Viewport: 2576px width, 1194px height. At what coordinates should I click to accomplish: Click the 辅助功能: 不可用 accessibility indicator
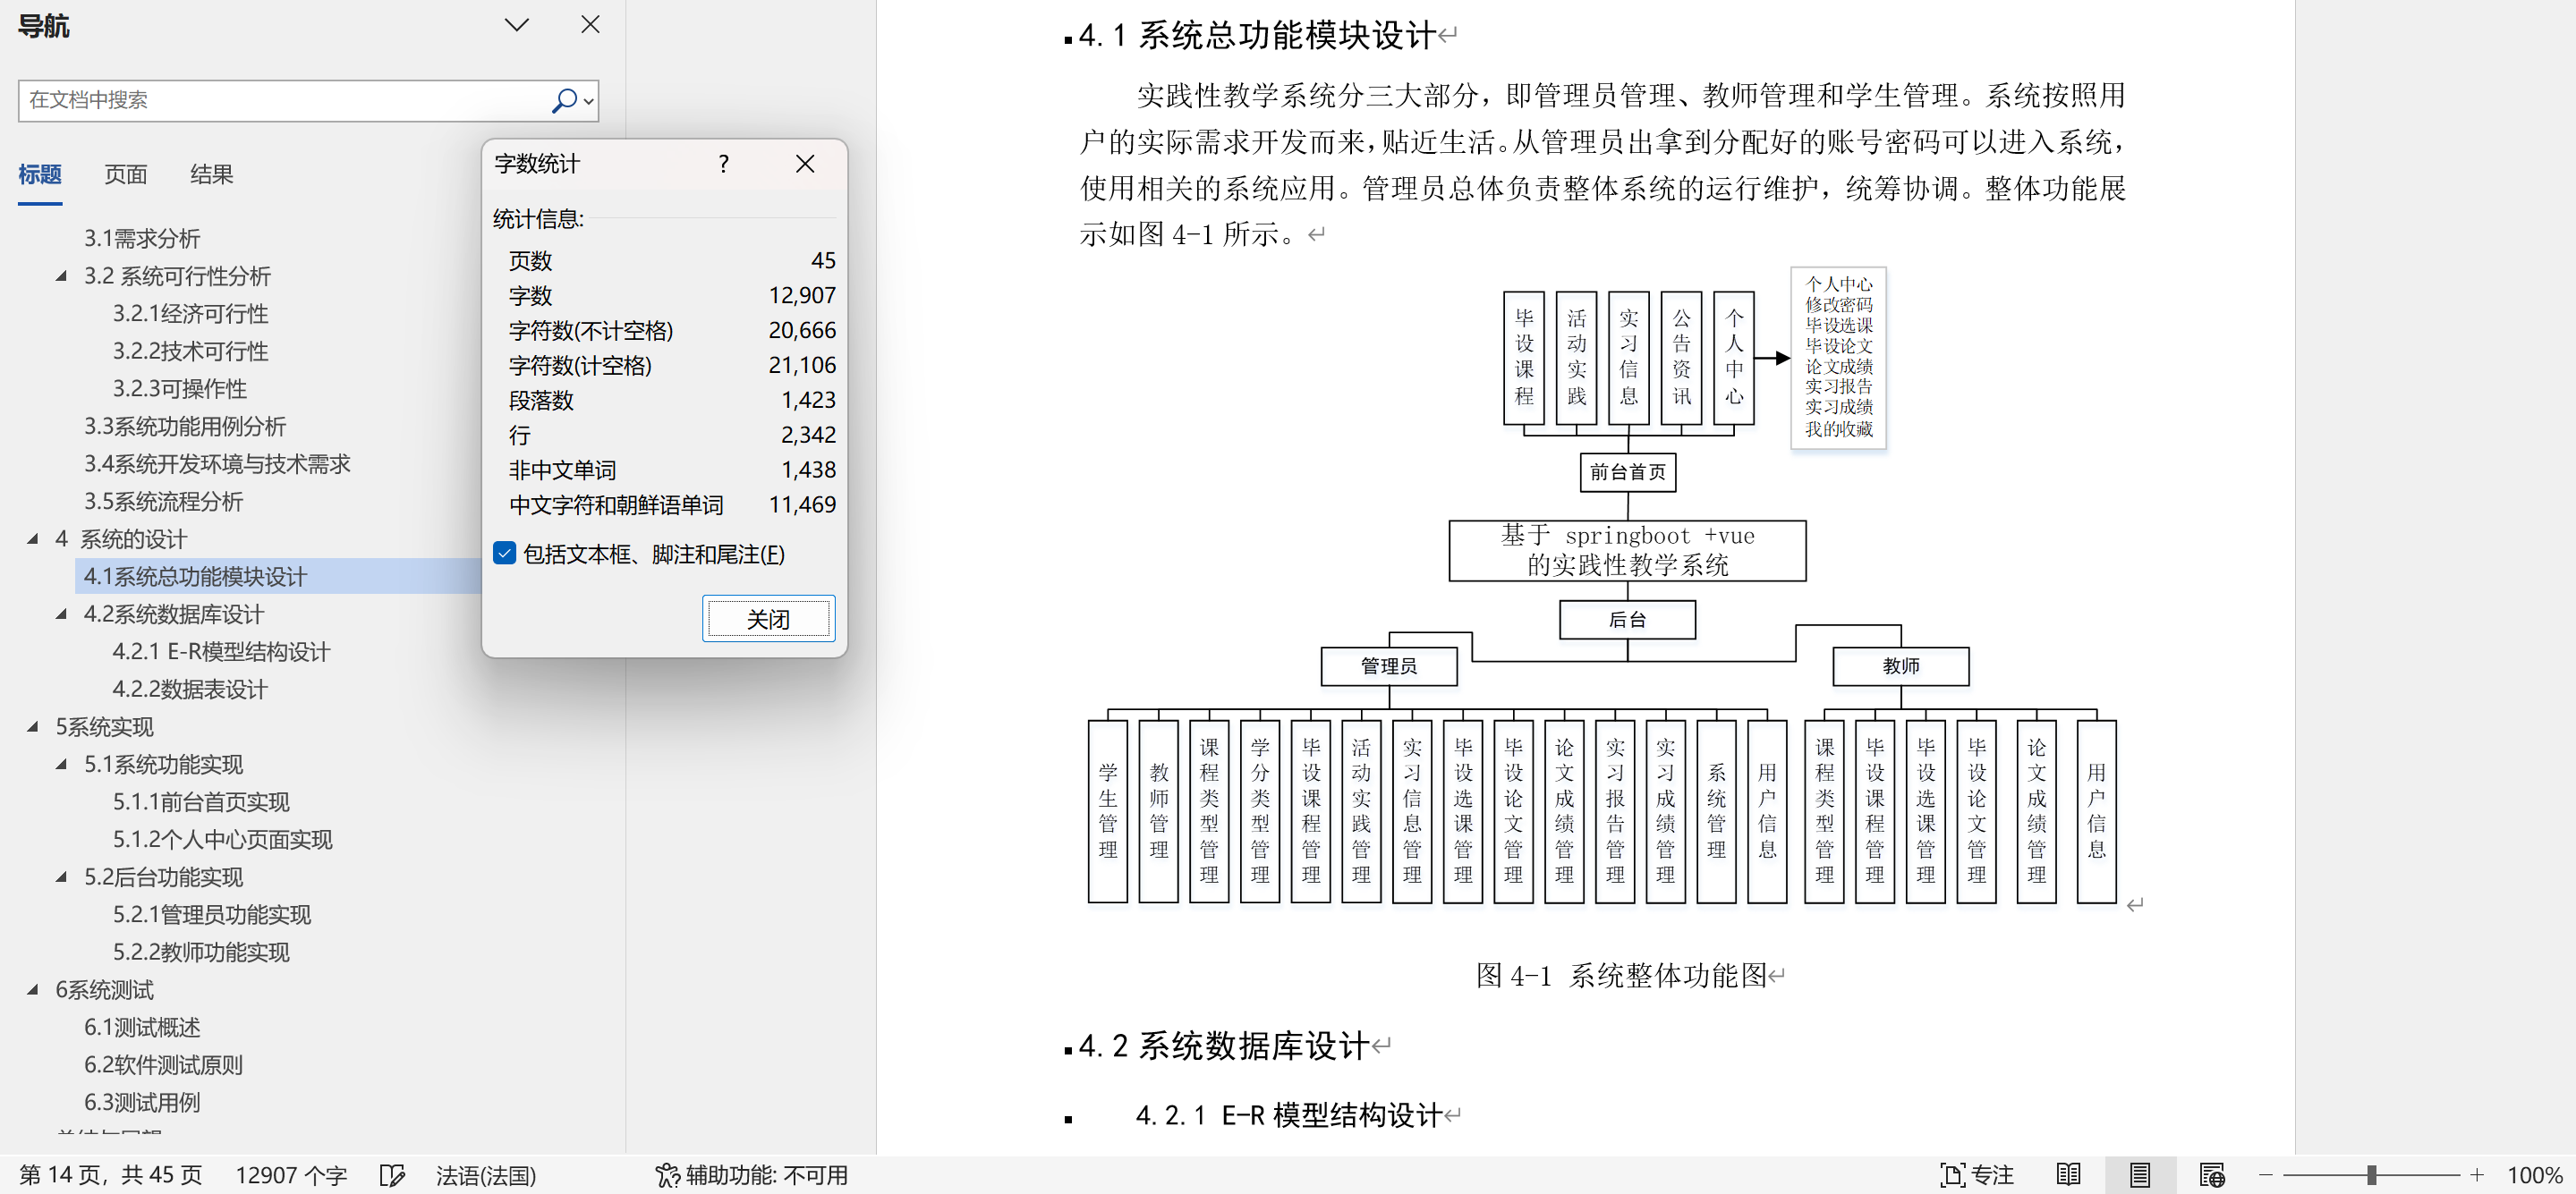(x=751, y=1175)
